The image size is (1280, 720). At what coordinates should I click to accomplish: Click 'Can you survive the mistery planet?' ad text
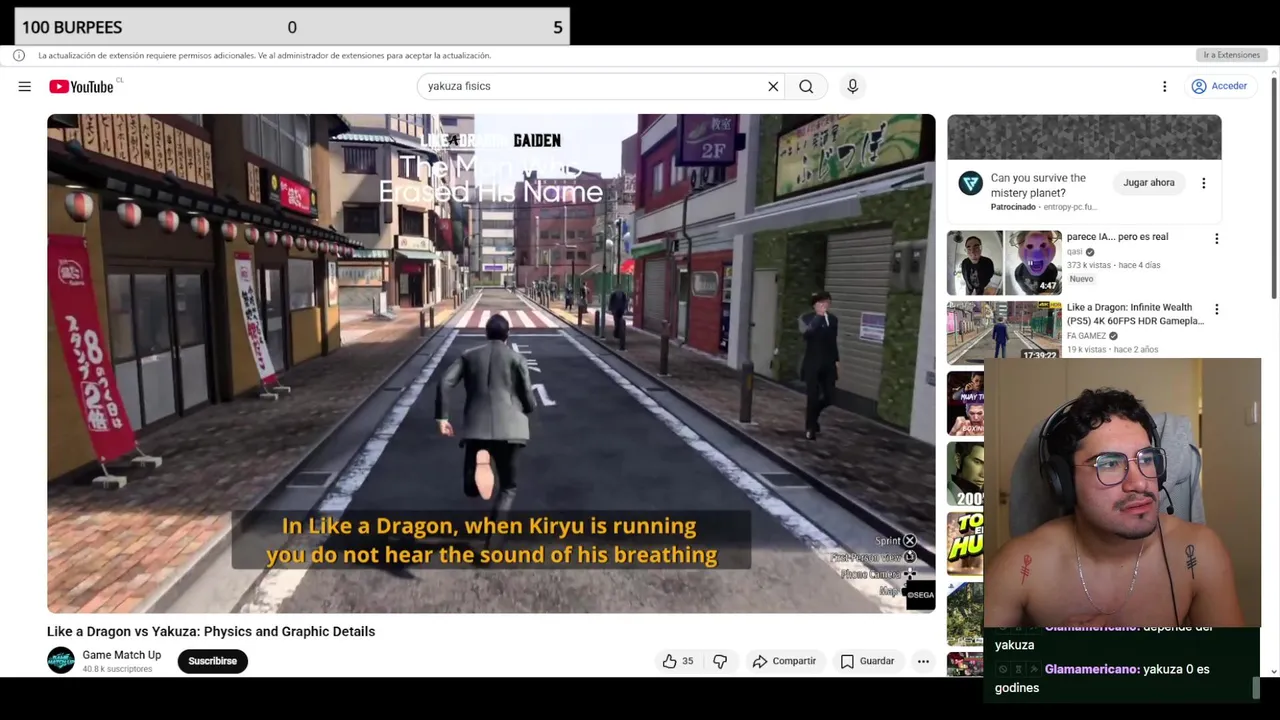(1038, 185)
